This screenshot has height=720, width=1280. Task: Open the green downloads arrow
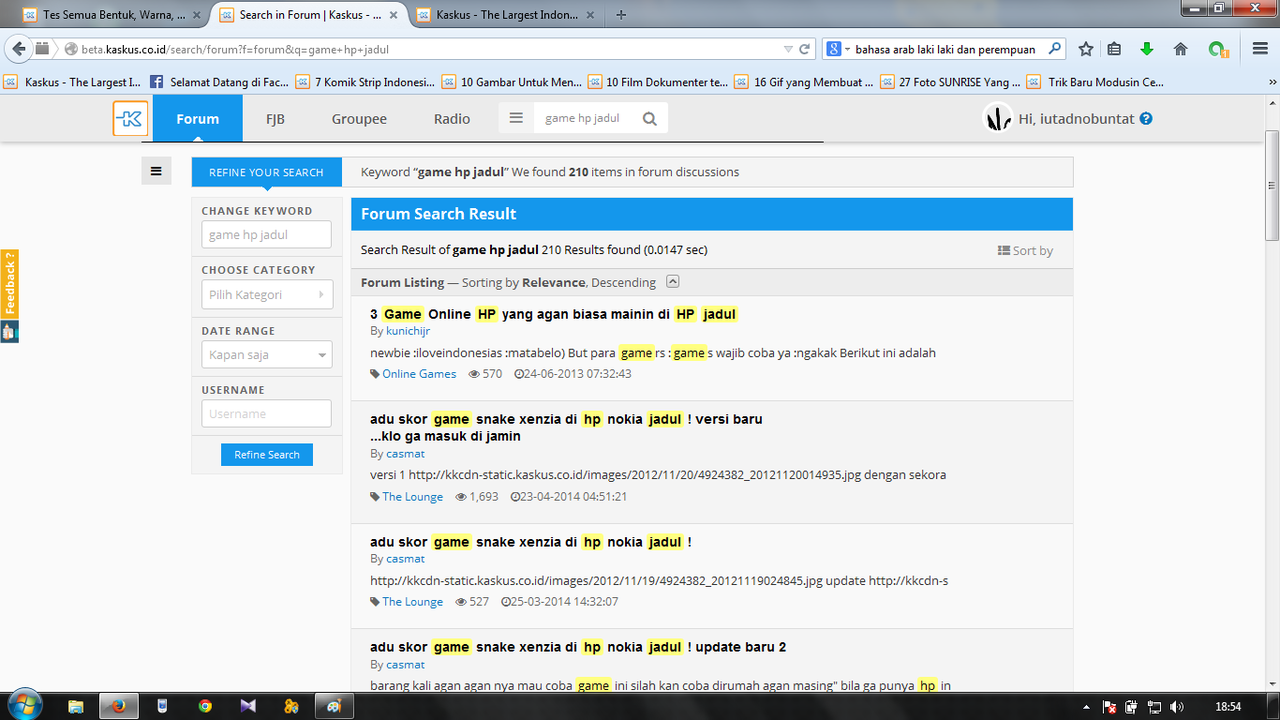pos(1147,49)
